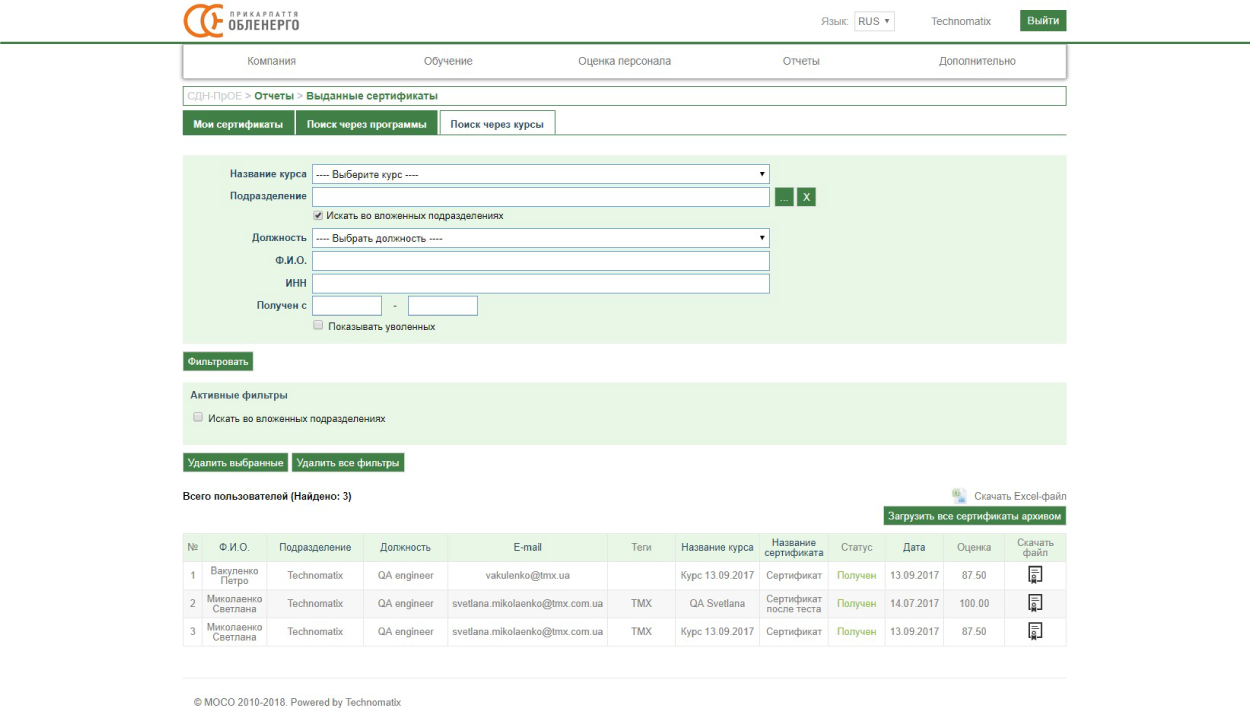Open the Technomatix user profile link
The height and width of the screenshot is (713, 1250).
[x=961, y=21]
